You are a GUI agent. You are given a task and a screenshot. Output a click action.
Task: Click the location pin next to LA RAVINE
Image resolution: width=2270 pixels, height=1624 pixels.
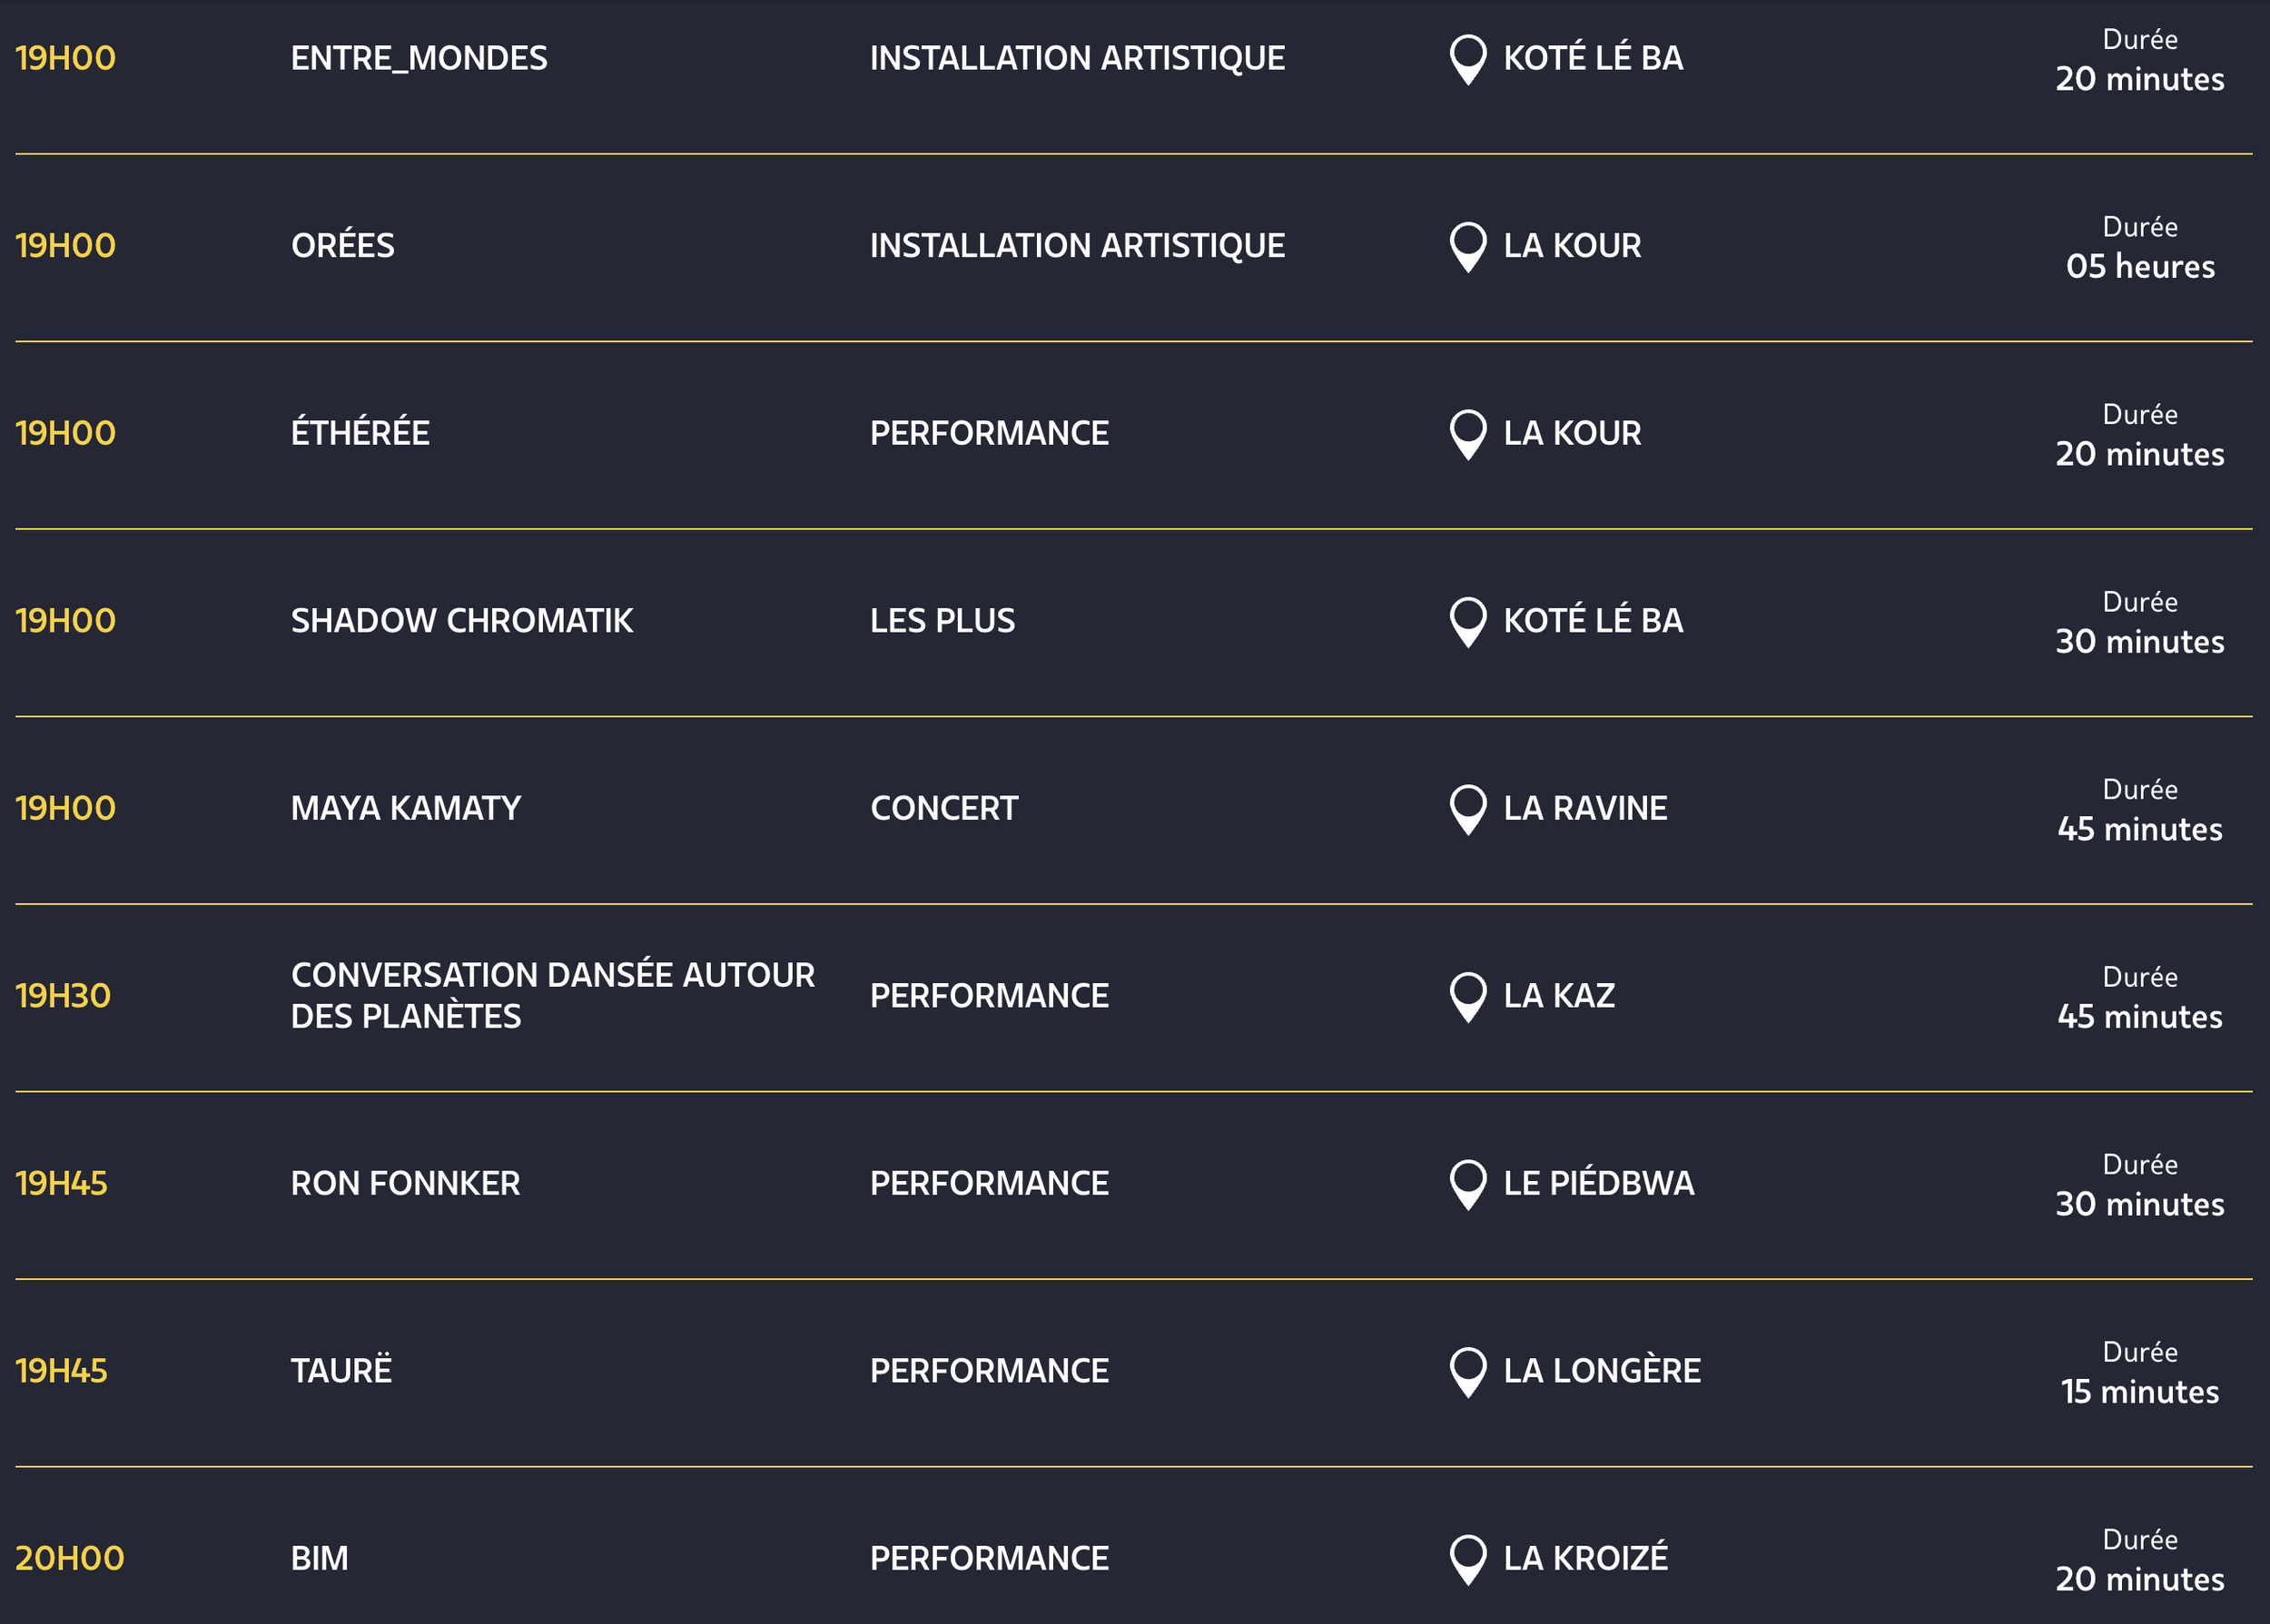point(1467,809)
